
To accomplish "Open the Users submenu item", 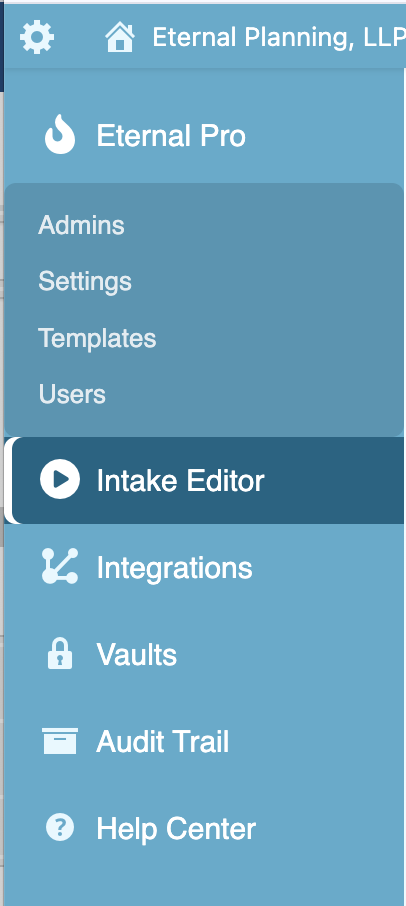I will point(72,394).
